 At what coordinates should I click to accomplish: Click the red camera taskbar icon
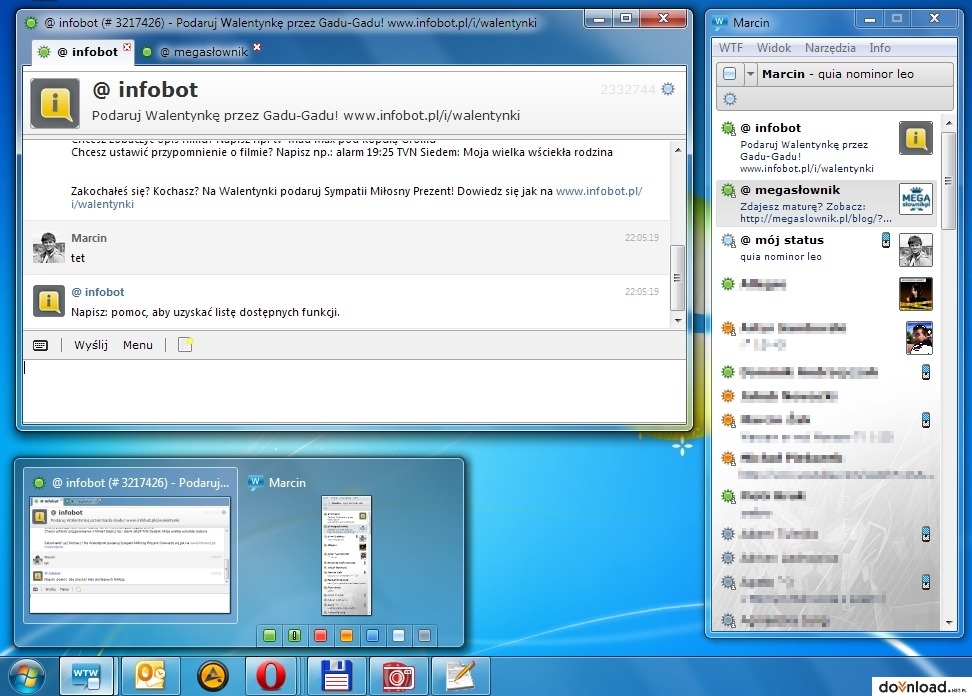click(398, 676)
